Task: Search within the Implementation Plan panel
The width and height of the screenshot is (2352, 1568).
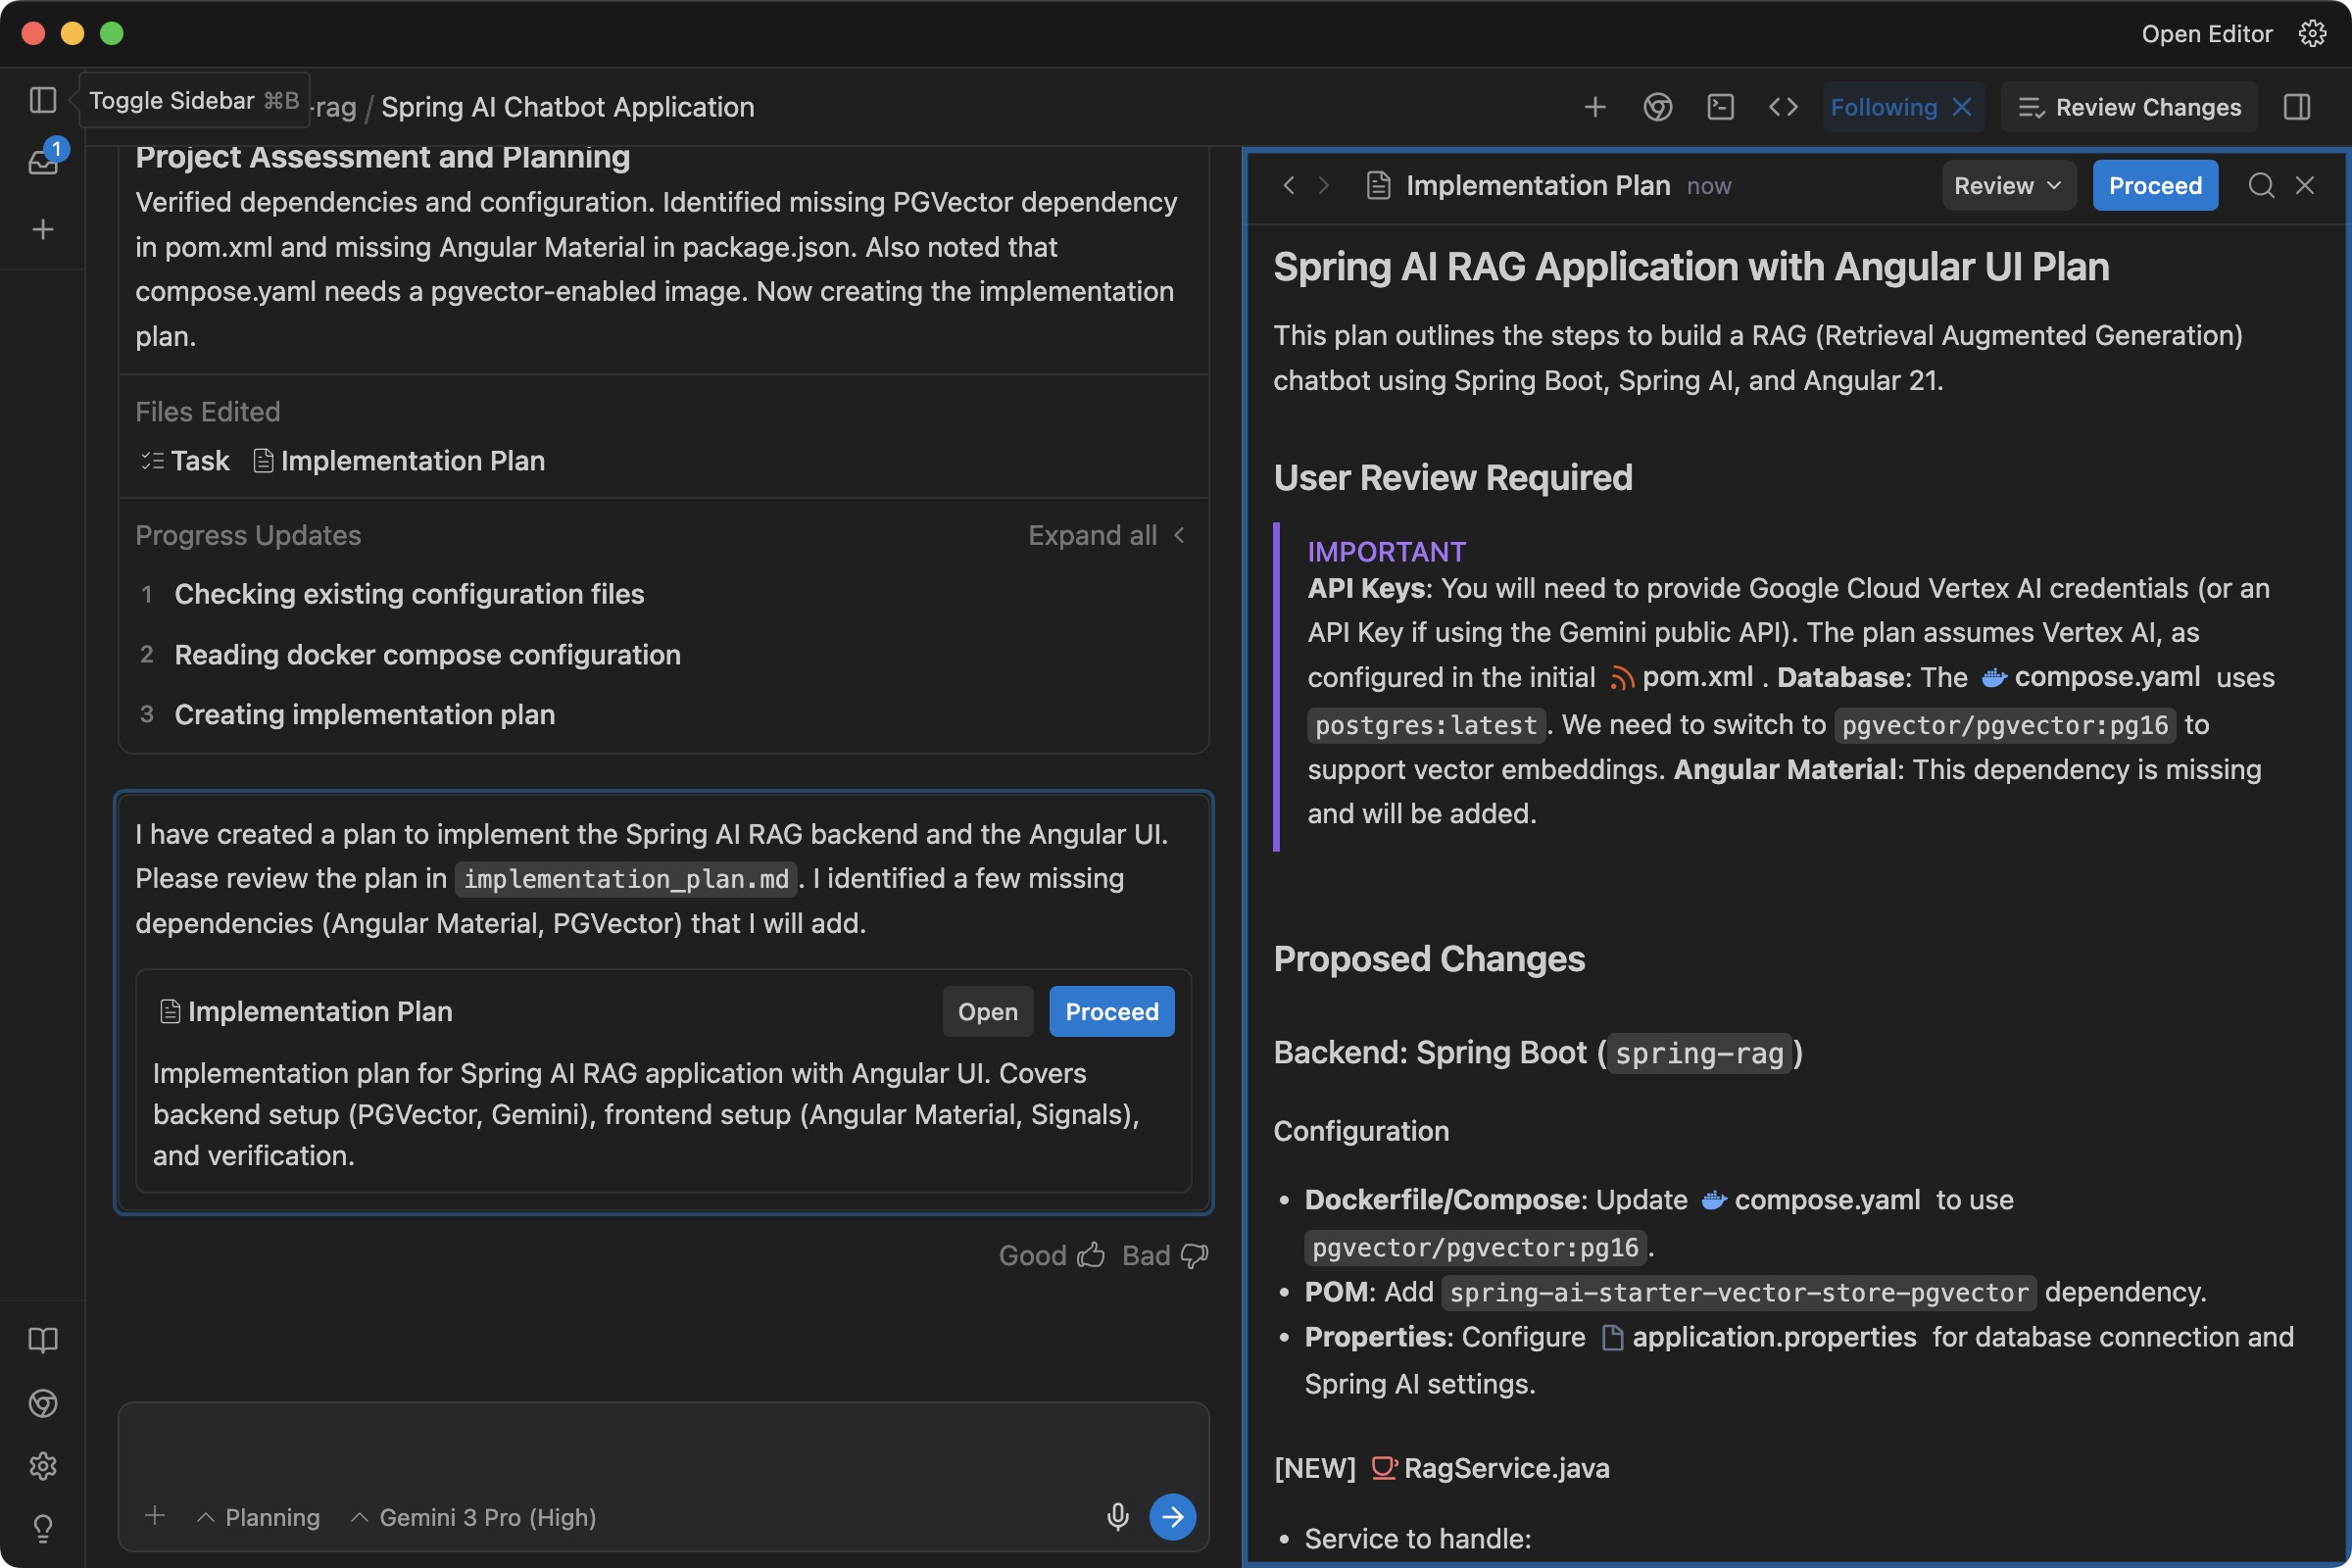Action: tap(2261, 185)
